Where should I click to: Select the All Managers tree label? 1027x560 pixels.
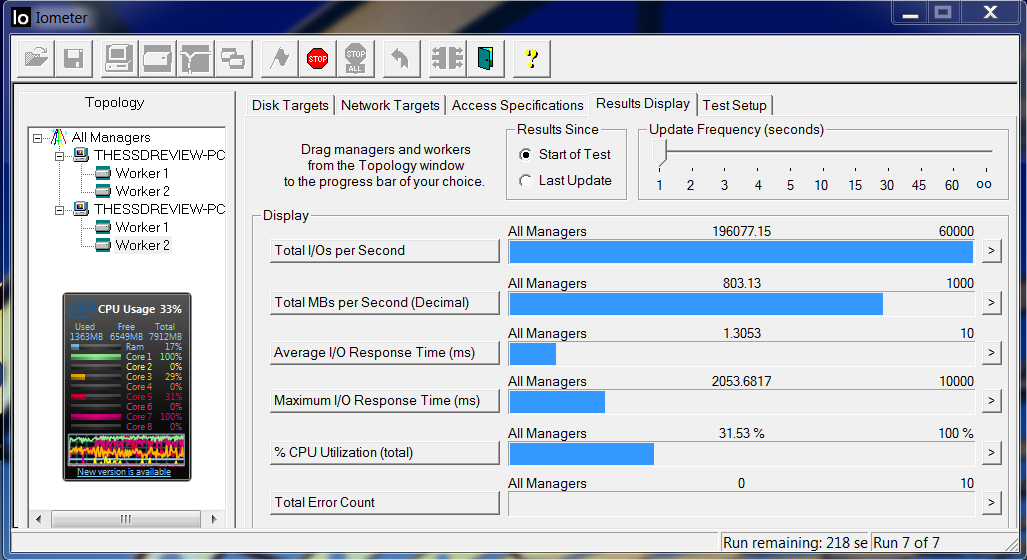[111, 138]
